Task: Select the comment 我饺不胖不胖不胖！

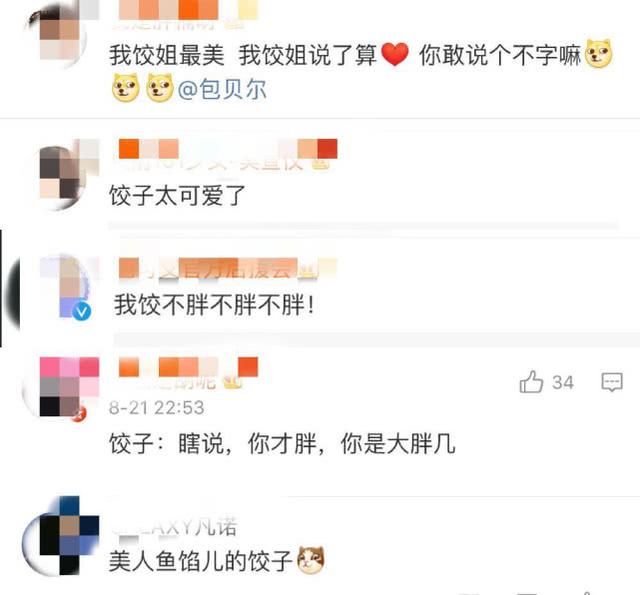Action: tap(214, 305)
